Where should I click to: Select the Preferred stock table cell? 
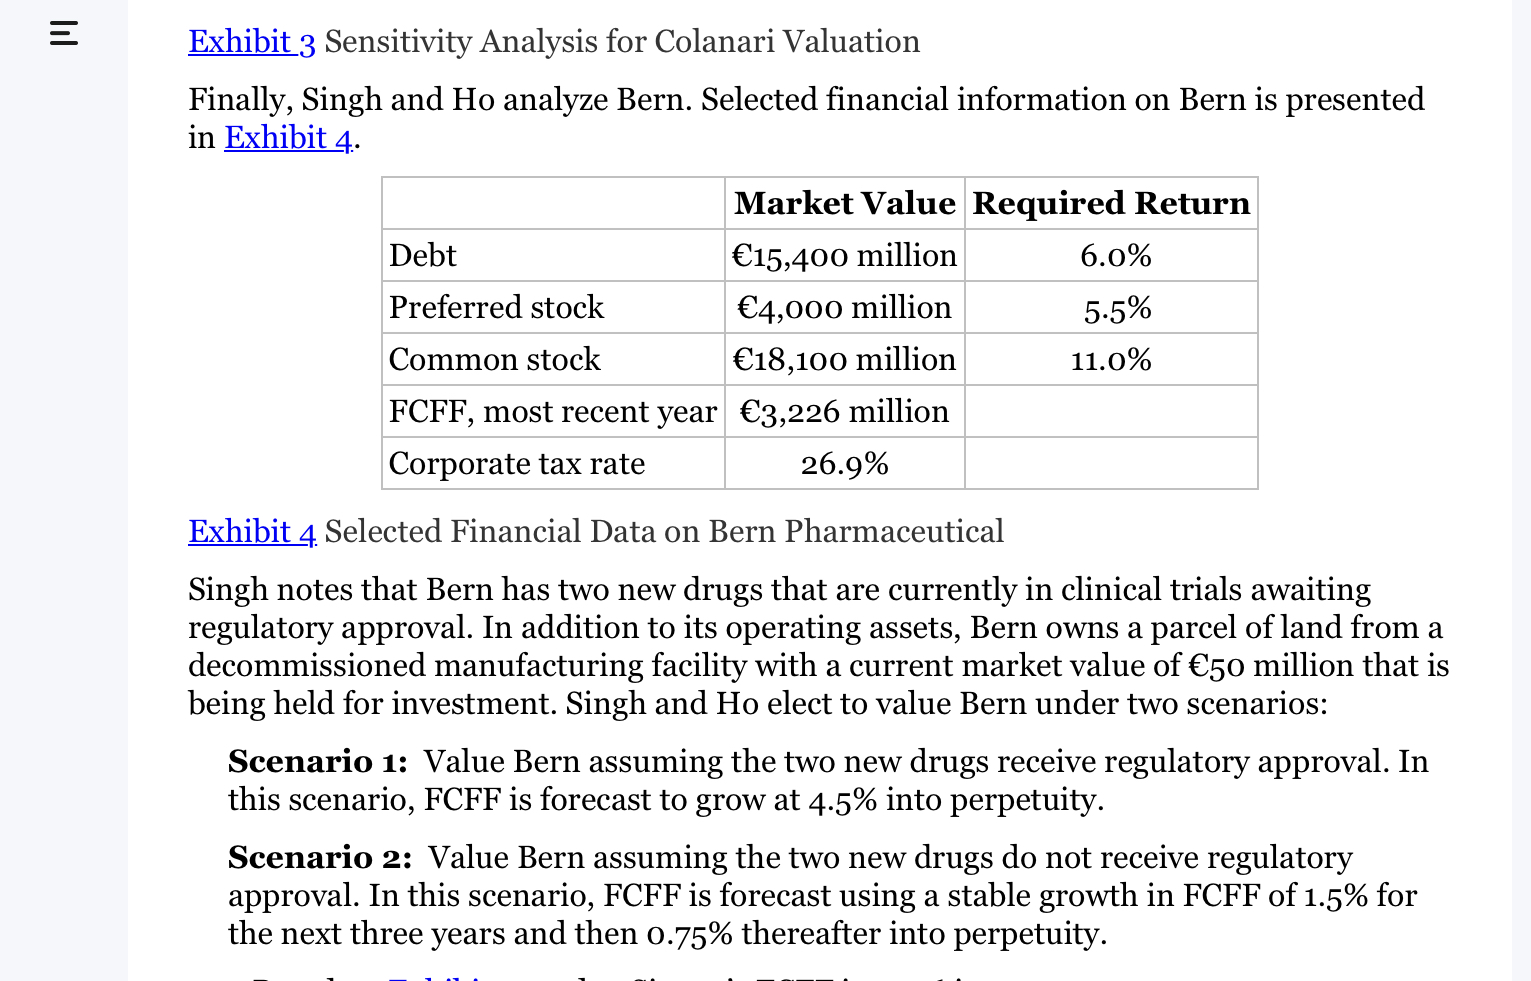[496, 307]
